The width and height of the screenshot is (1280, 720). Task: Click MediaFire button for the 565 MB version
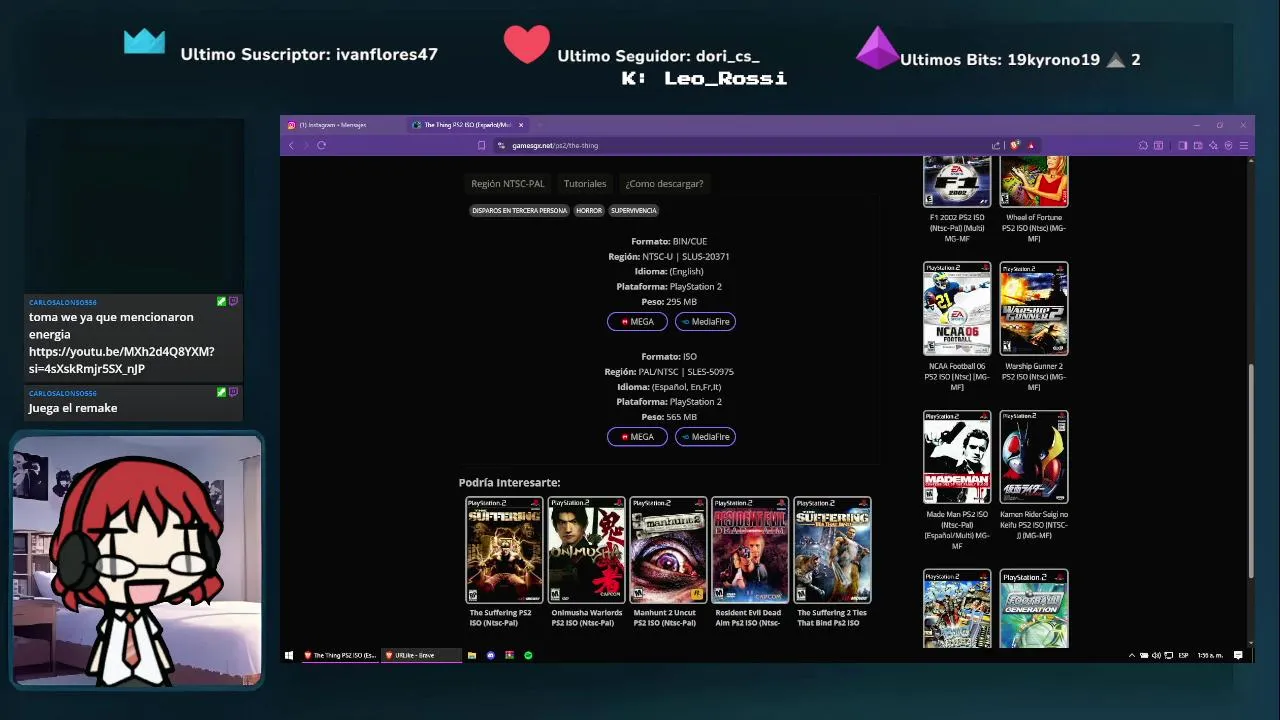click(705, 436)
